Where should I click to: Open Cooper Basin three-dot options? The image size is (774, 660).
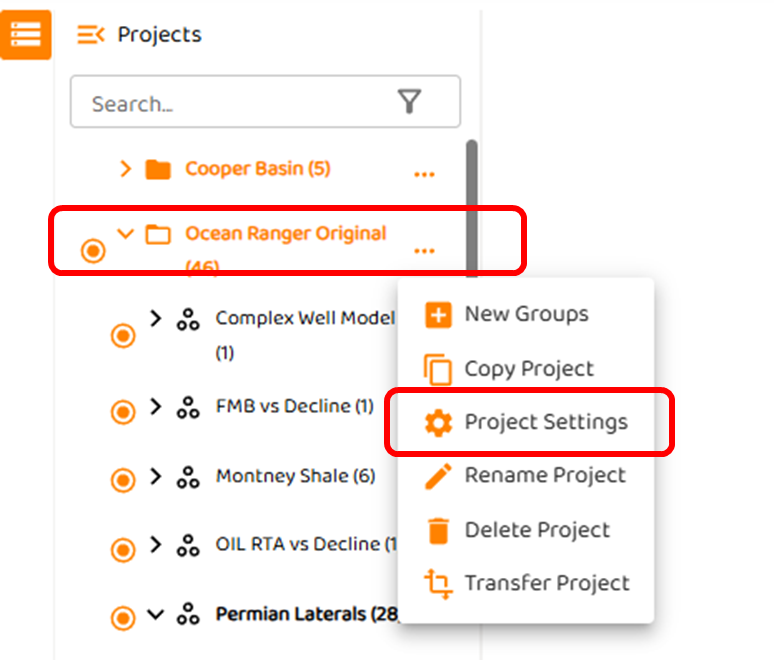coord(424,173)
